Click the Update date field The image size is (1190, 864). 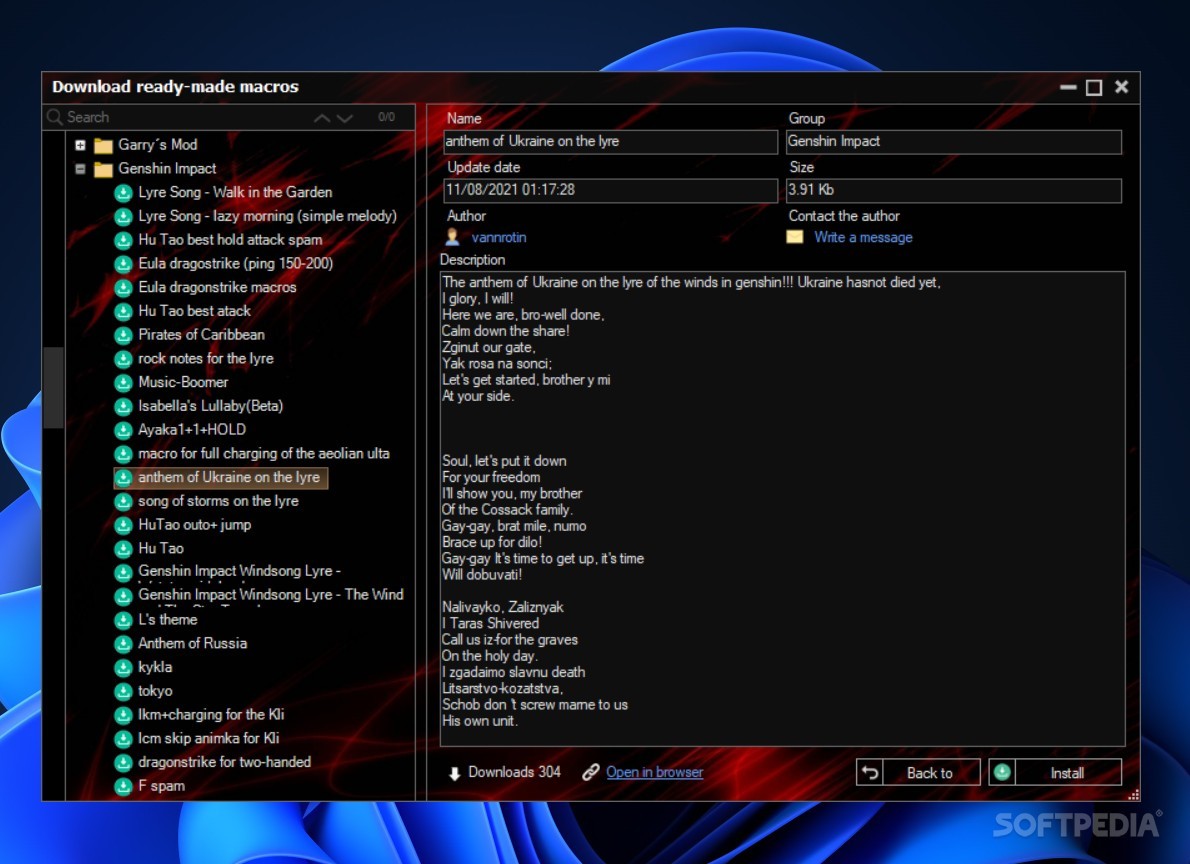(611, 191)
